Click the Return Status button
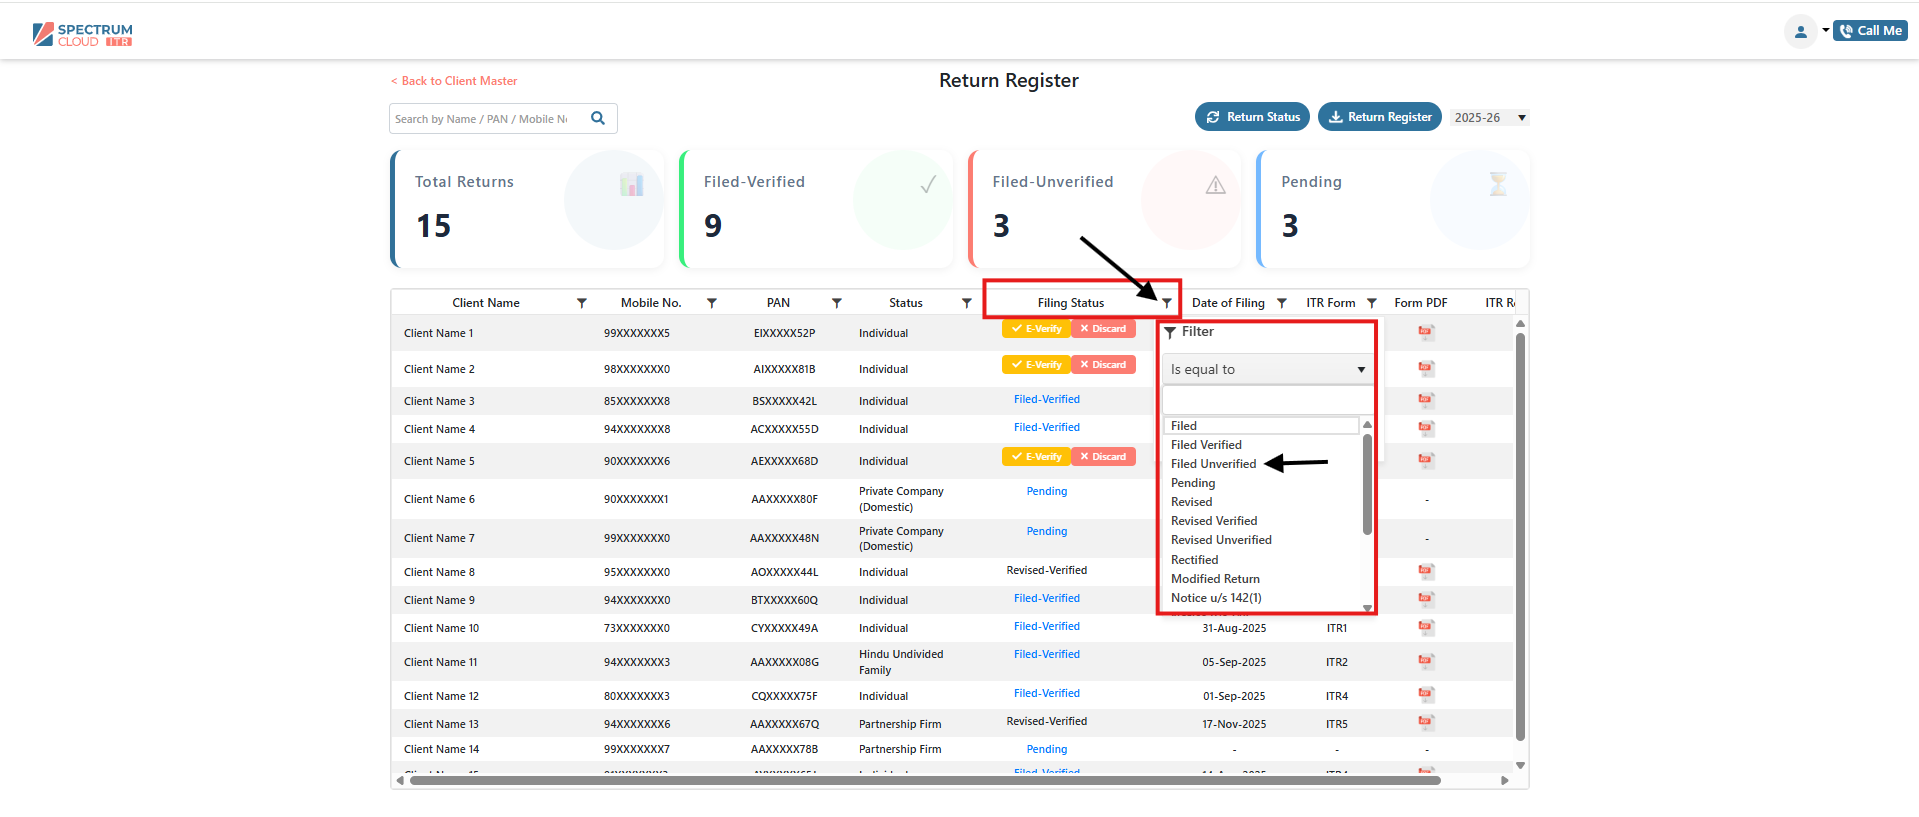Screen dimensions: 1919x817 tap(1252, 117)
